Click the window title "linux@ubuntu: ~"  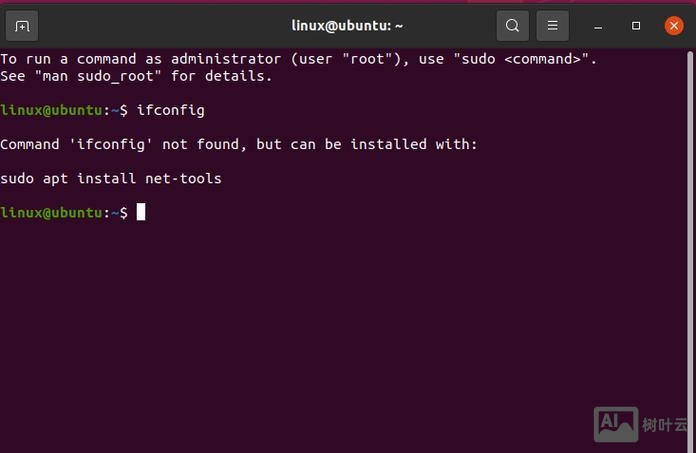point(347,26)
